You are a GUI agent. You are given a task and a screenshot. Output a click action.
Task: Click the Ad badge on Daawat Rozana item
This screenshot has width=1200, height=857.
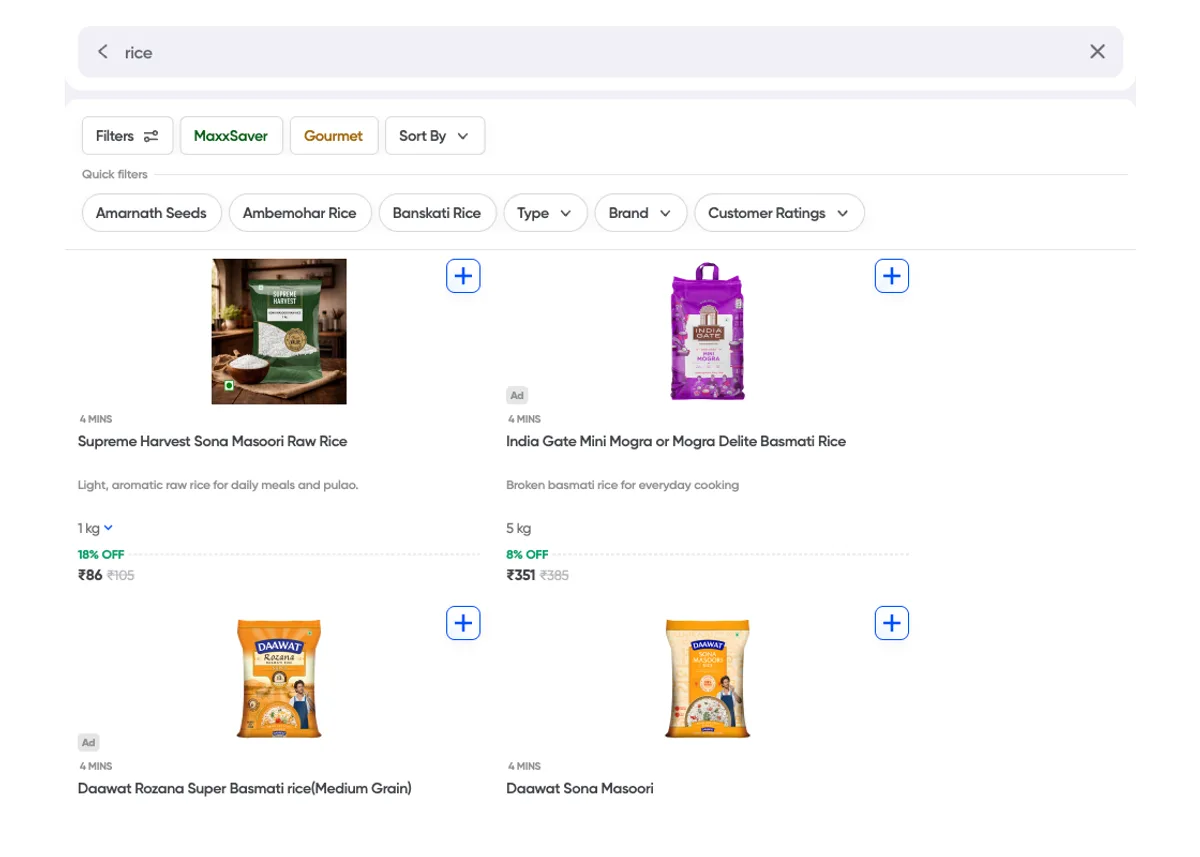click(x=89, y=742)
